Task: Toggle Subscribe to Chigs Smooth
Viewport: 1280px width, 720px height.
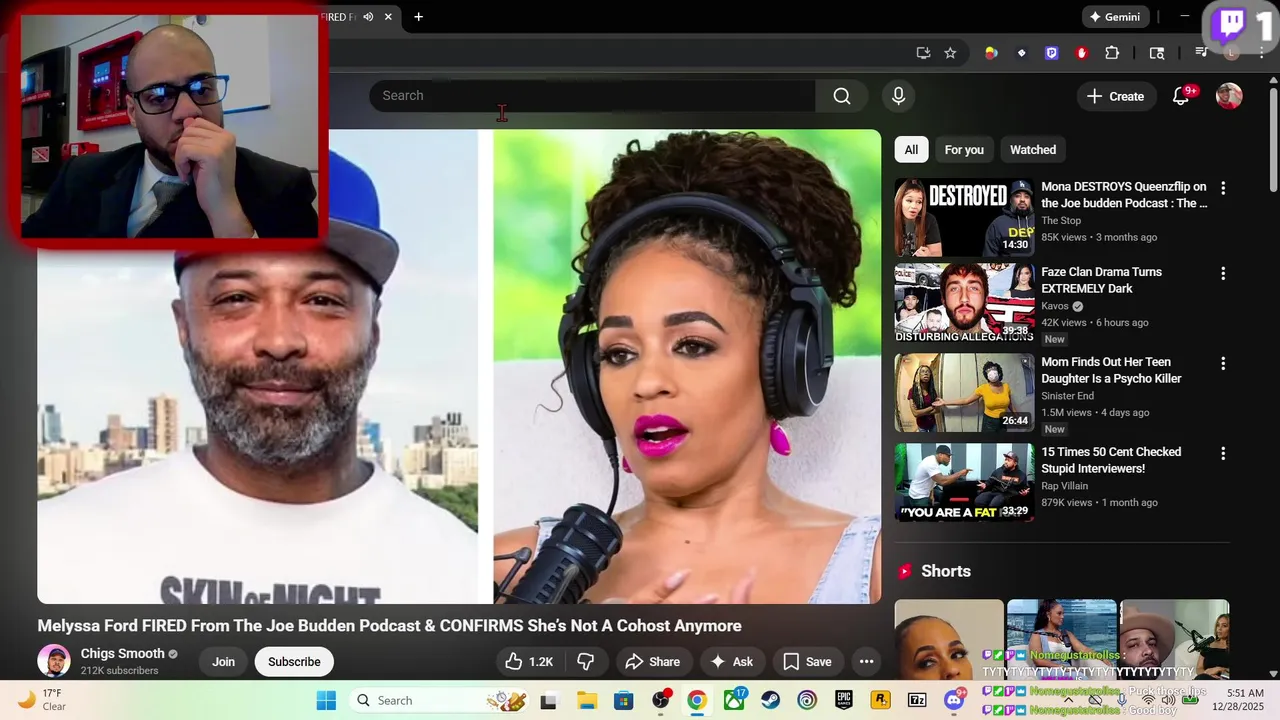Action: pyautogui.click(x=294, y=662)
